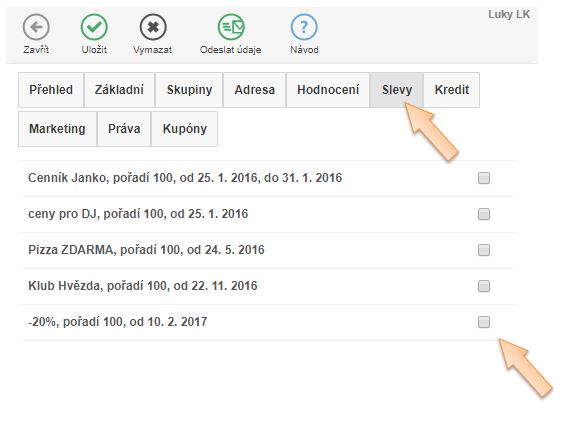This screenshot has height=427, width=571.
Task: Go to the Skupiny tab
Action: tap(189, 90)
